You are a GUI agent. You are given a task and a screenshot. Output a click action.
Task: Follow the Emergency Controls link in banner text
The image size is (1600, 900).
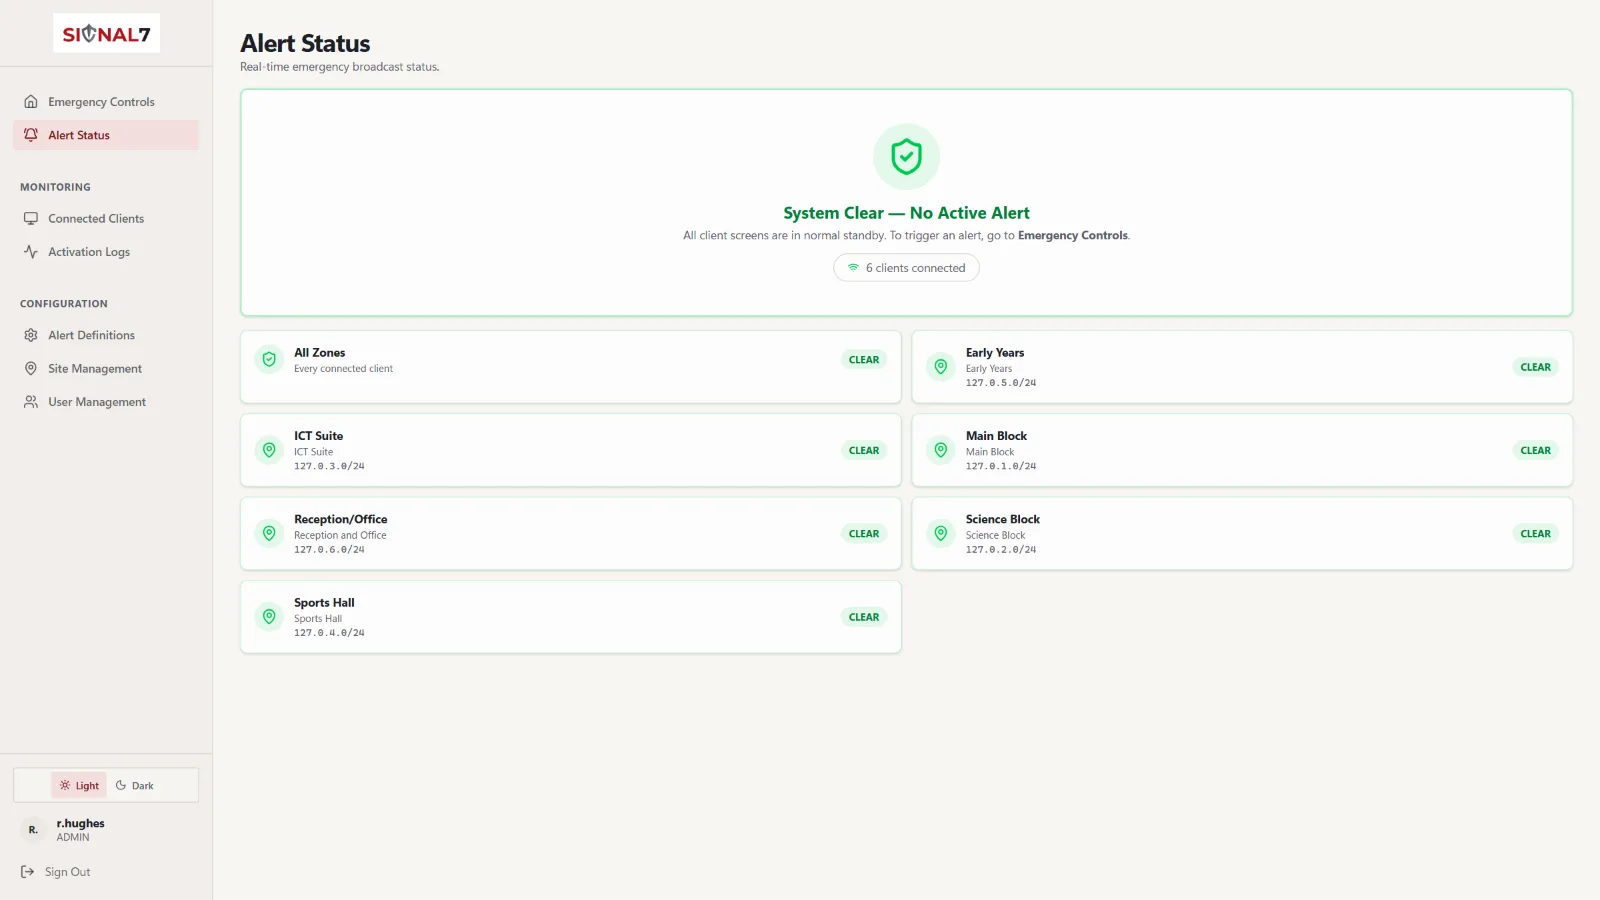click(1073, 236)
